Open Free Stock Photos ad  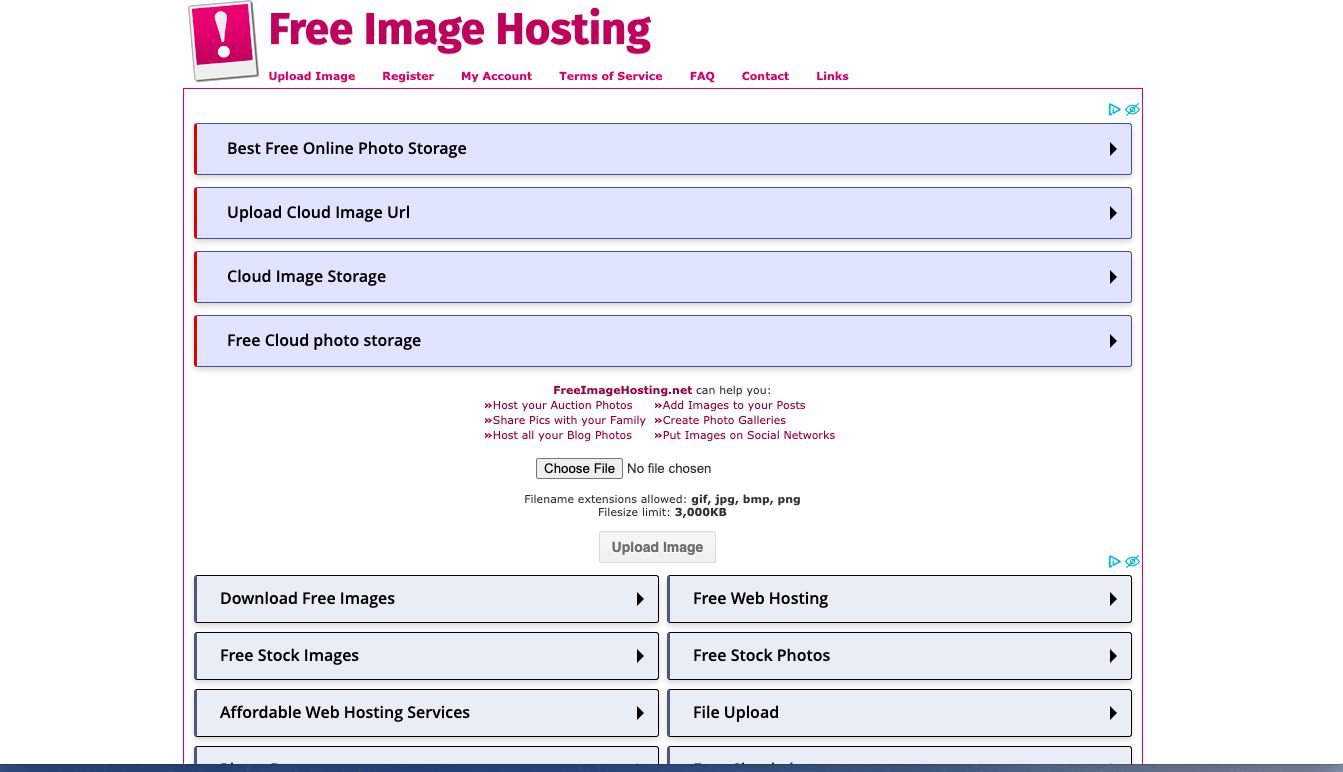(900, 656)
